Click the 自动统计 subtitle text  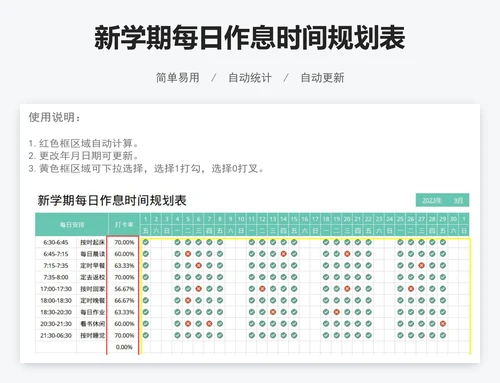(250, 78)
